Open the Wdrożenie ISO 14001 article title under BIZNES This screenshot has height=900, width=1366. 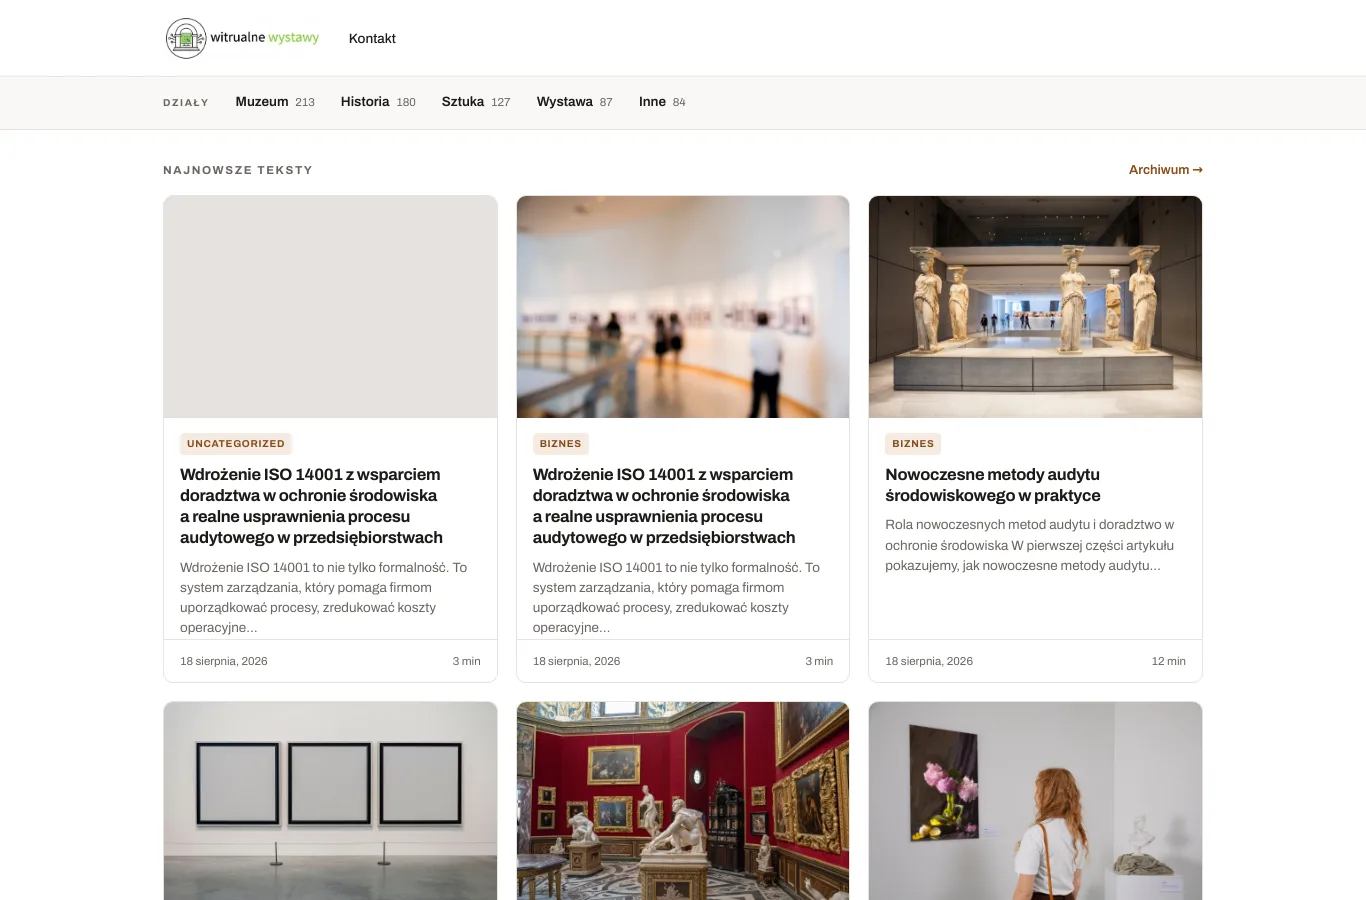[664, 506]
